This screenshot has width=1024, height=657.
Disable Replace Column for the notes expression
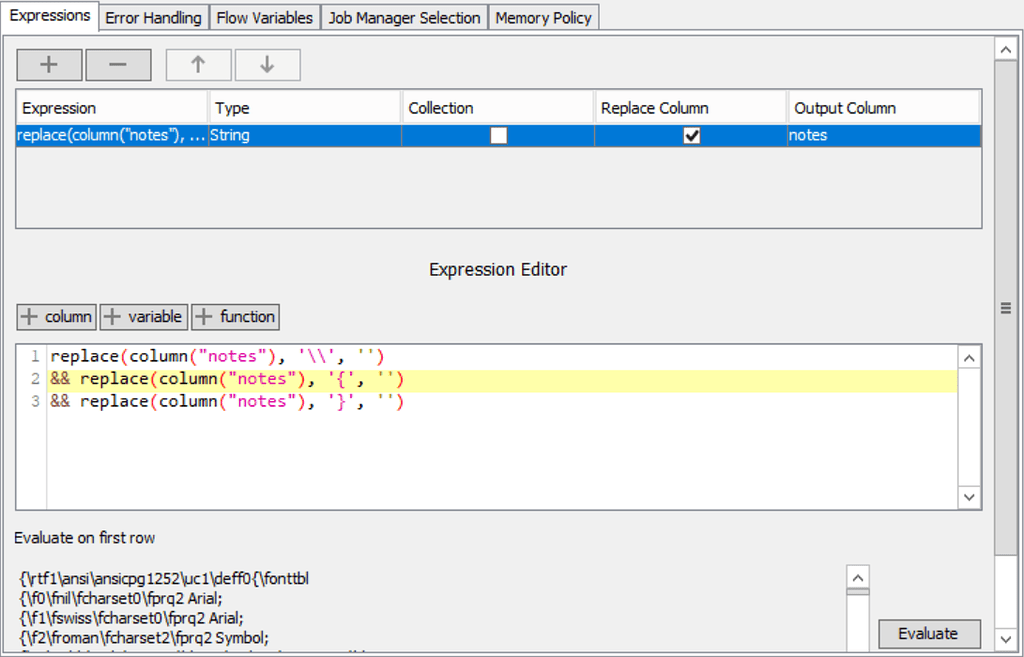click(x=691, y=135)
